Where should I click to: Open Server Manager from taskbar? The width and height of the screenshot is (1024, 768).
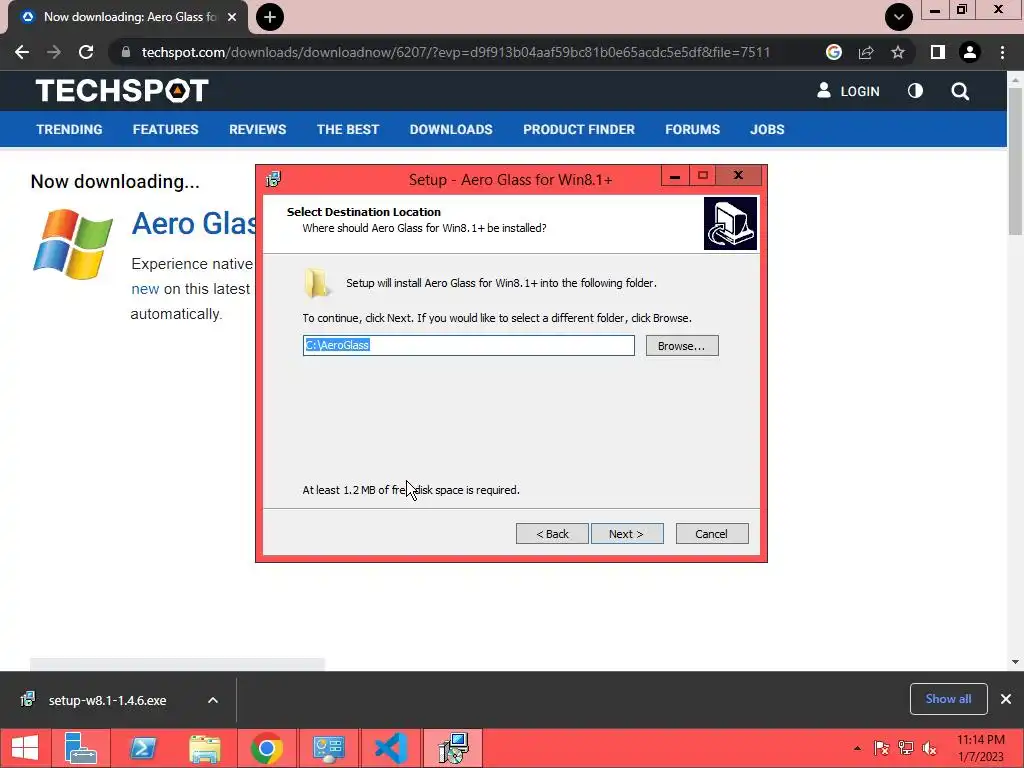point(81,748)
